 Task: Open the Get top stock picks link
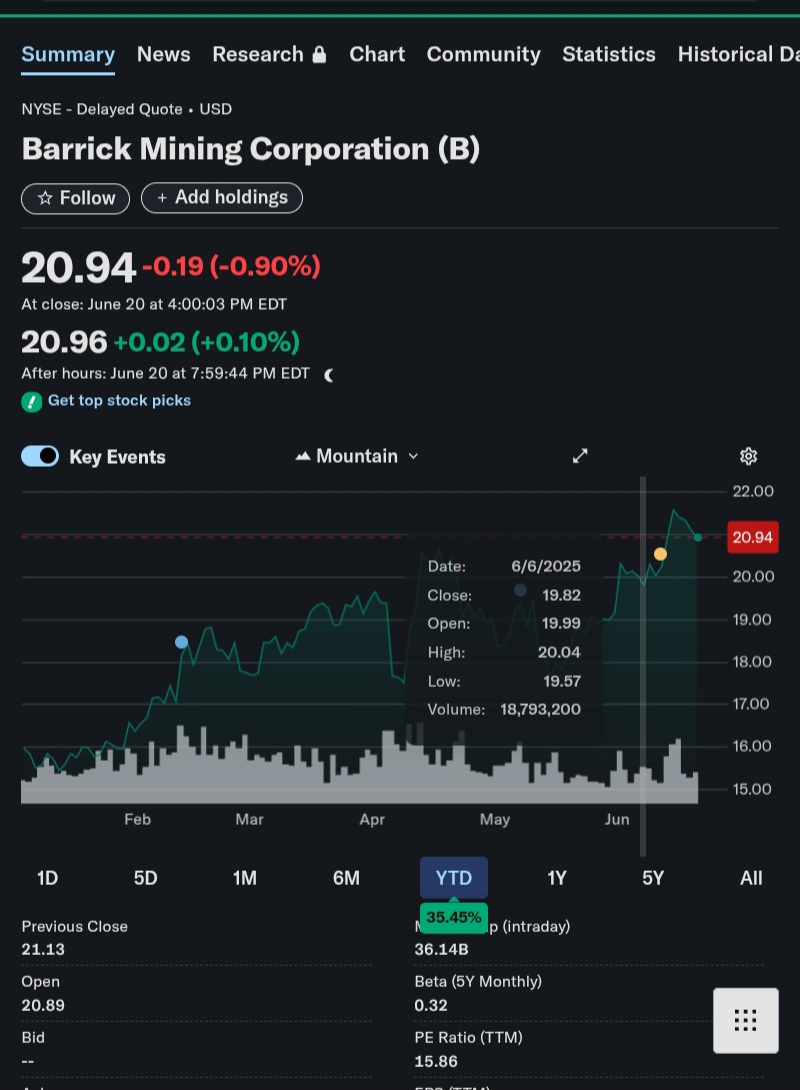[x=119, y=400]
